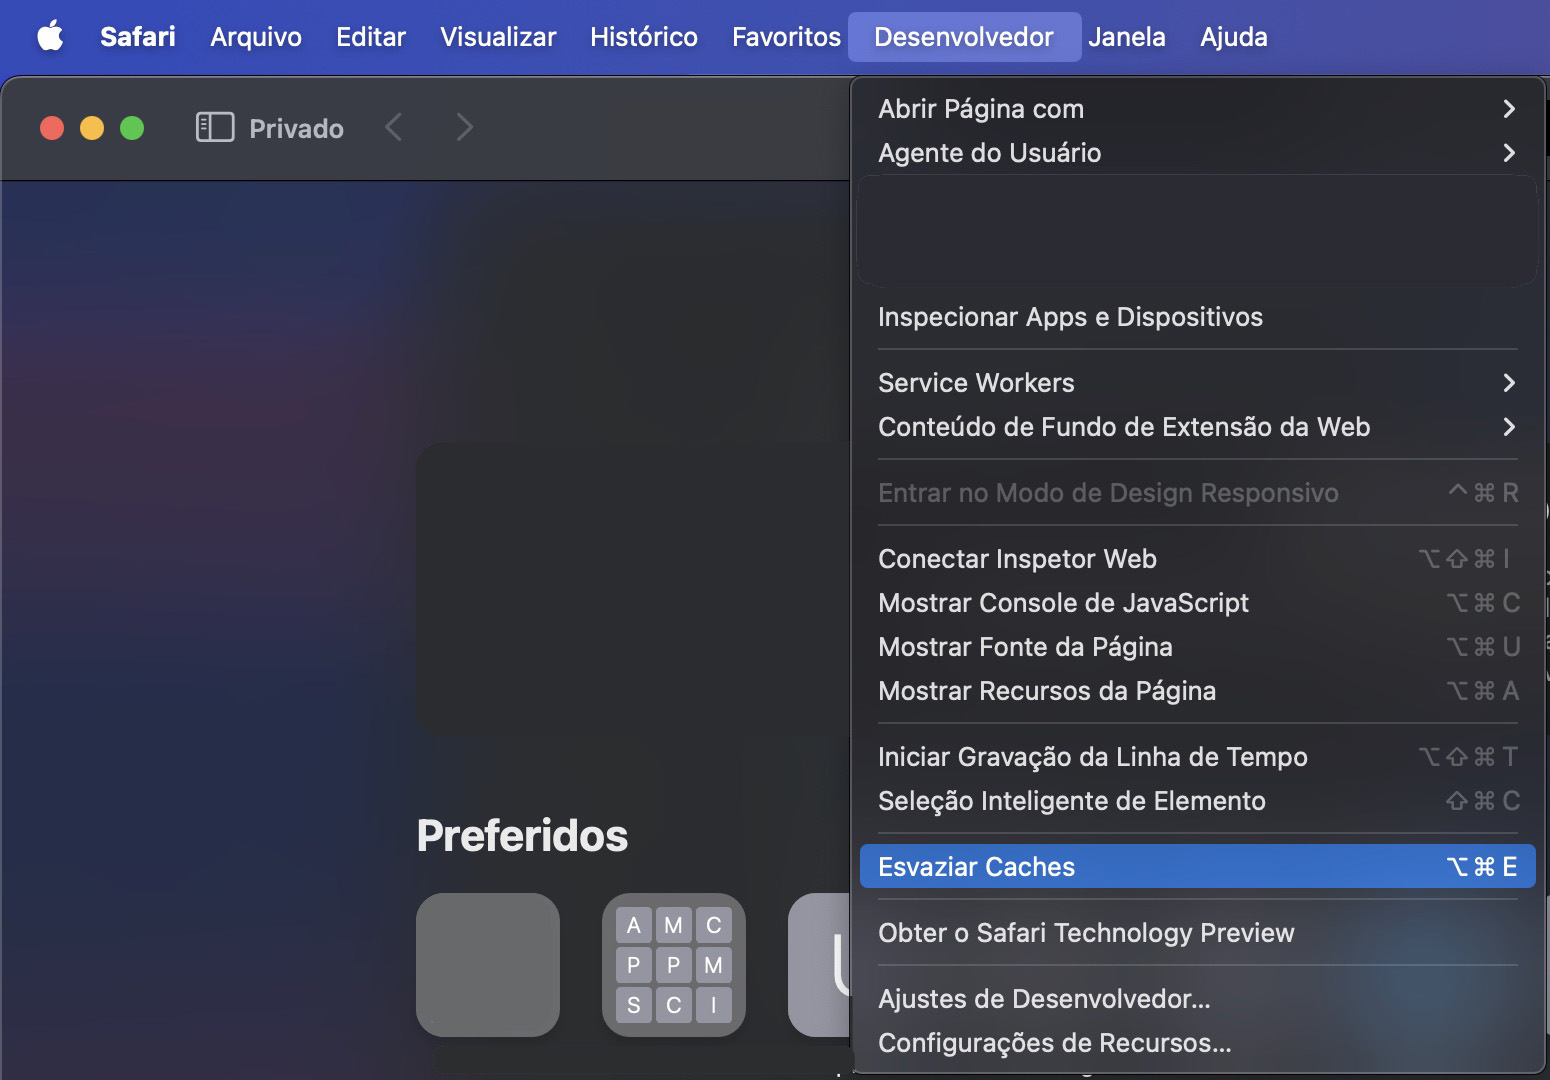1550x1080 pixels.
Task: Click the forward navigation arrow
Action: click(x=463, y=127)
